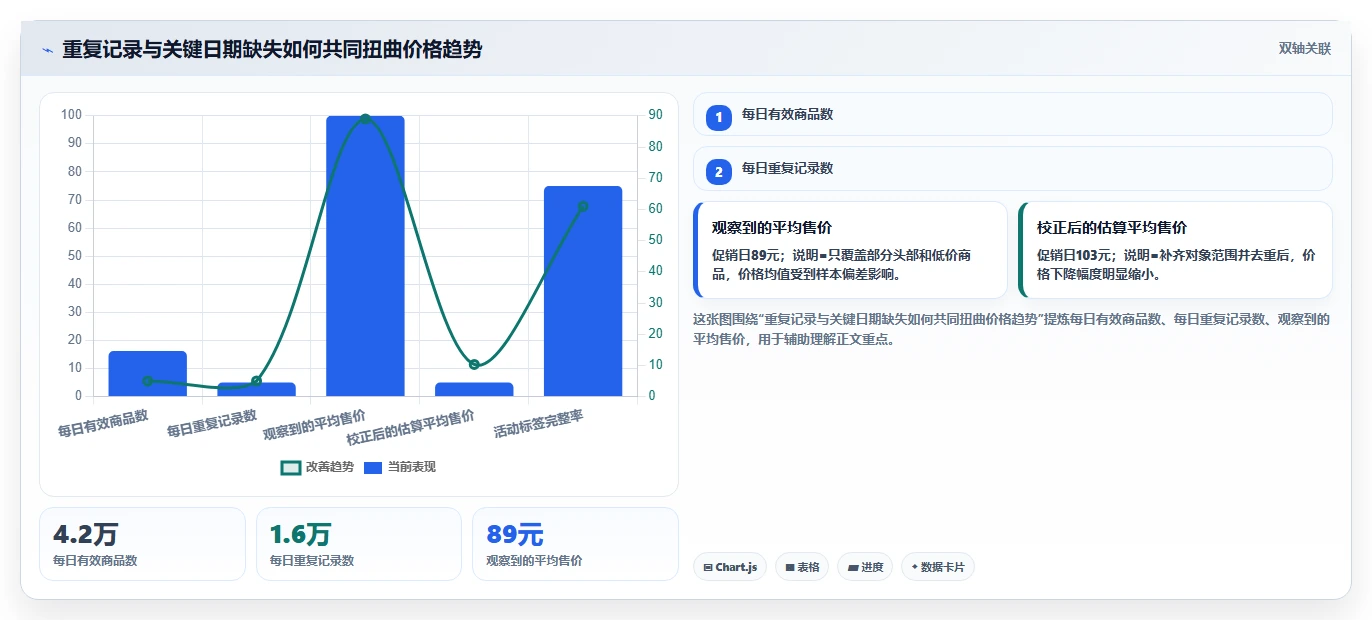
Task: Open list item 每日重复记录数
Action: click(1012, 168)
